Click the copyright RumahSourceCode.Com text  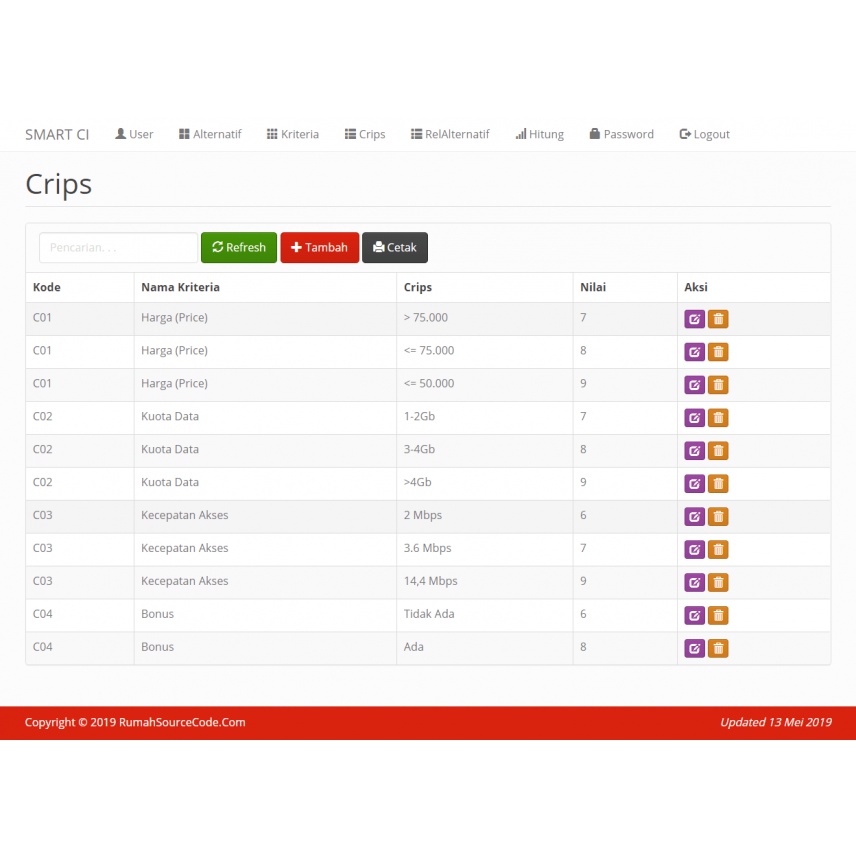(x=135, y=722)
